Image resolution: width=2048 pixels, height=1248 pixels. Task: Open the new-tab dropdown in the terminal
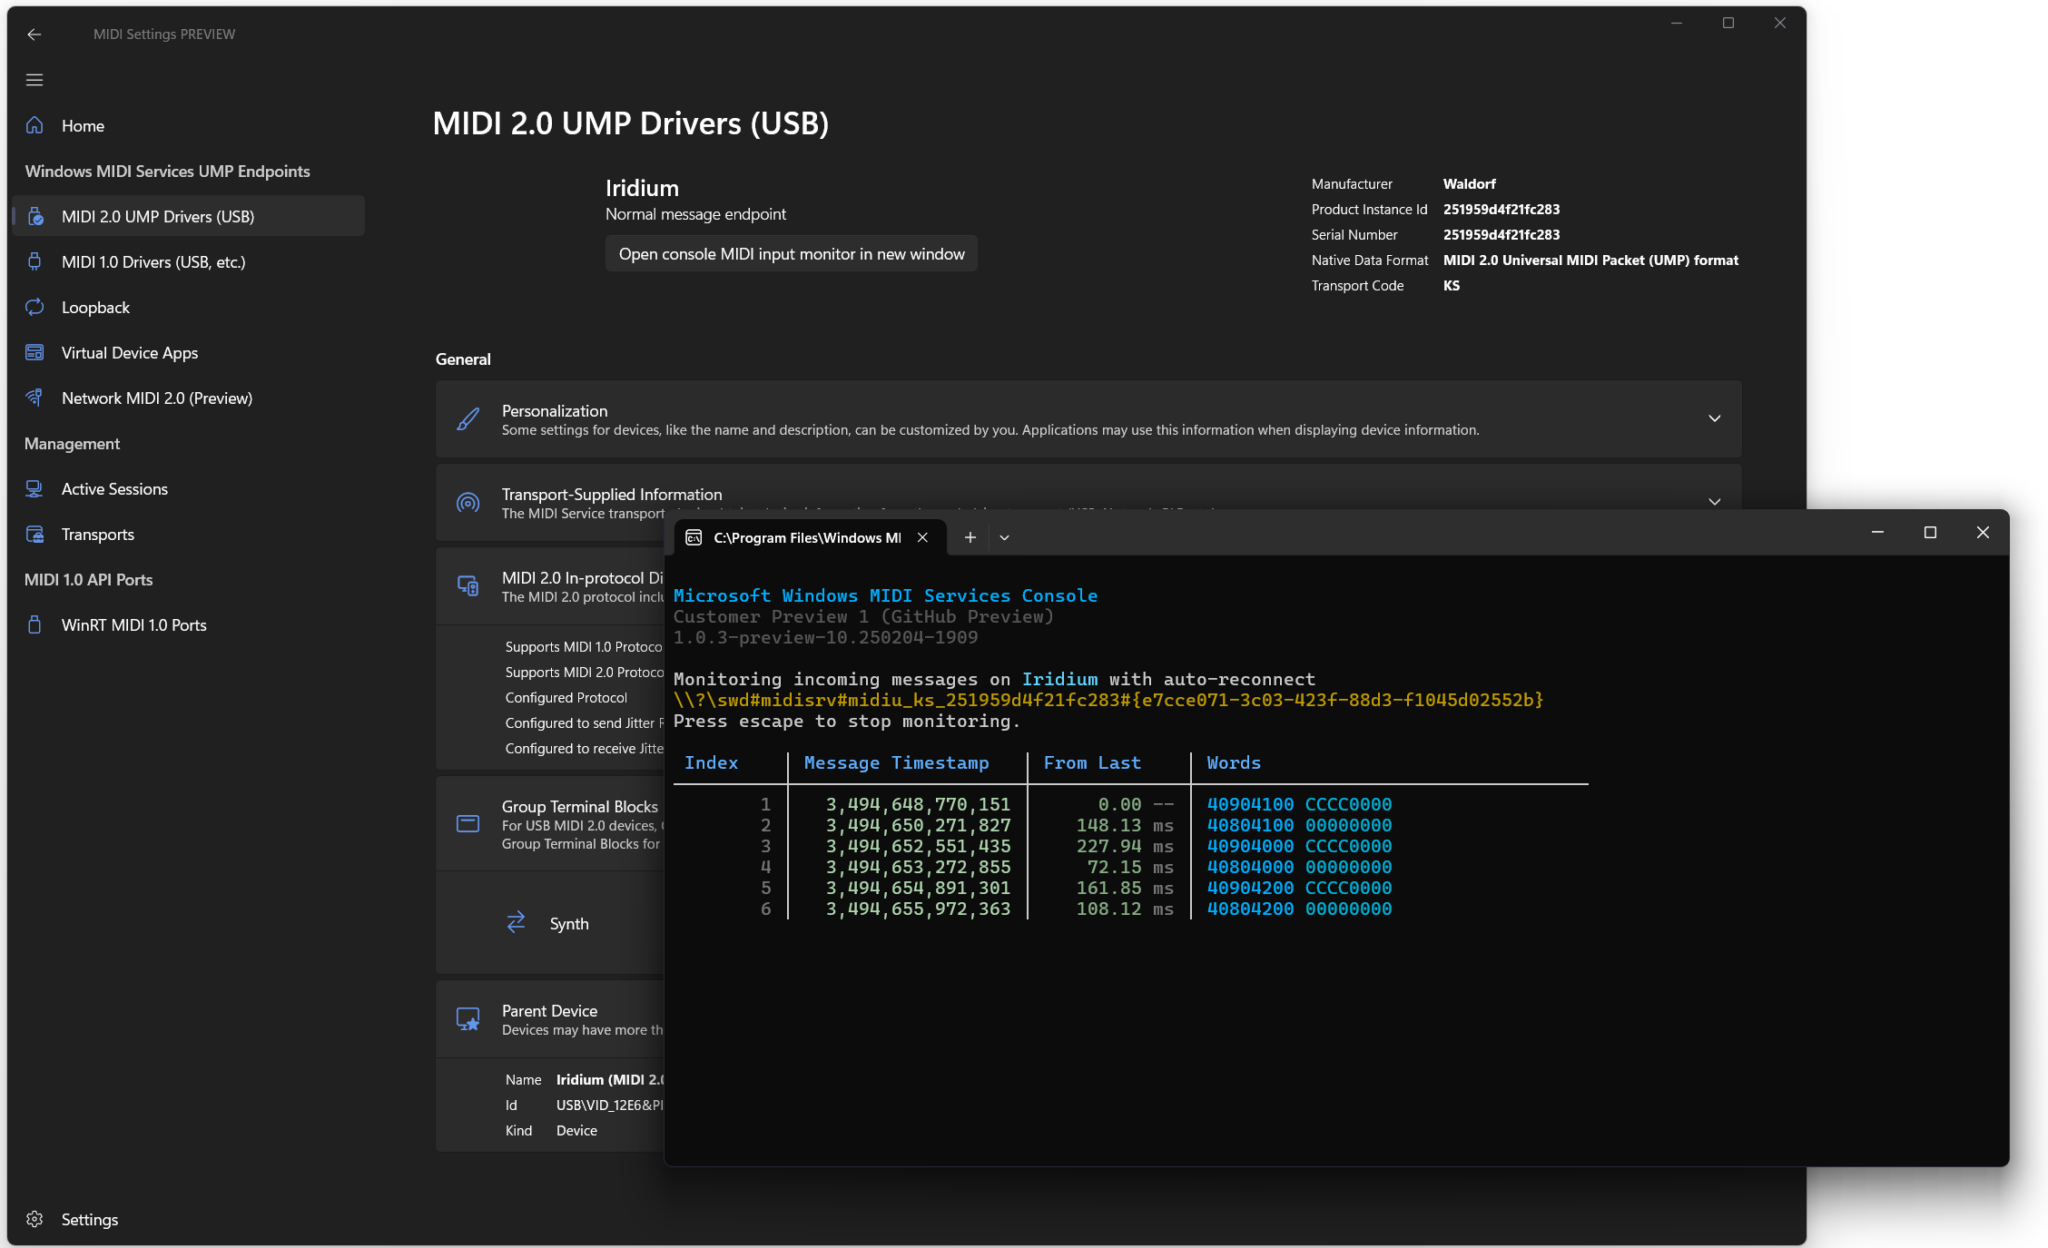coord(1004,537)
